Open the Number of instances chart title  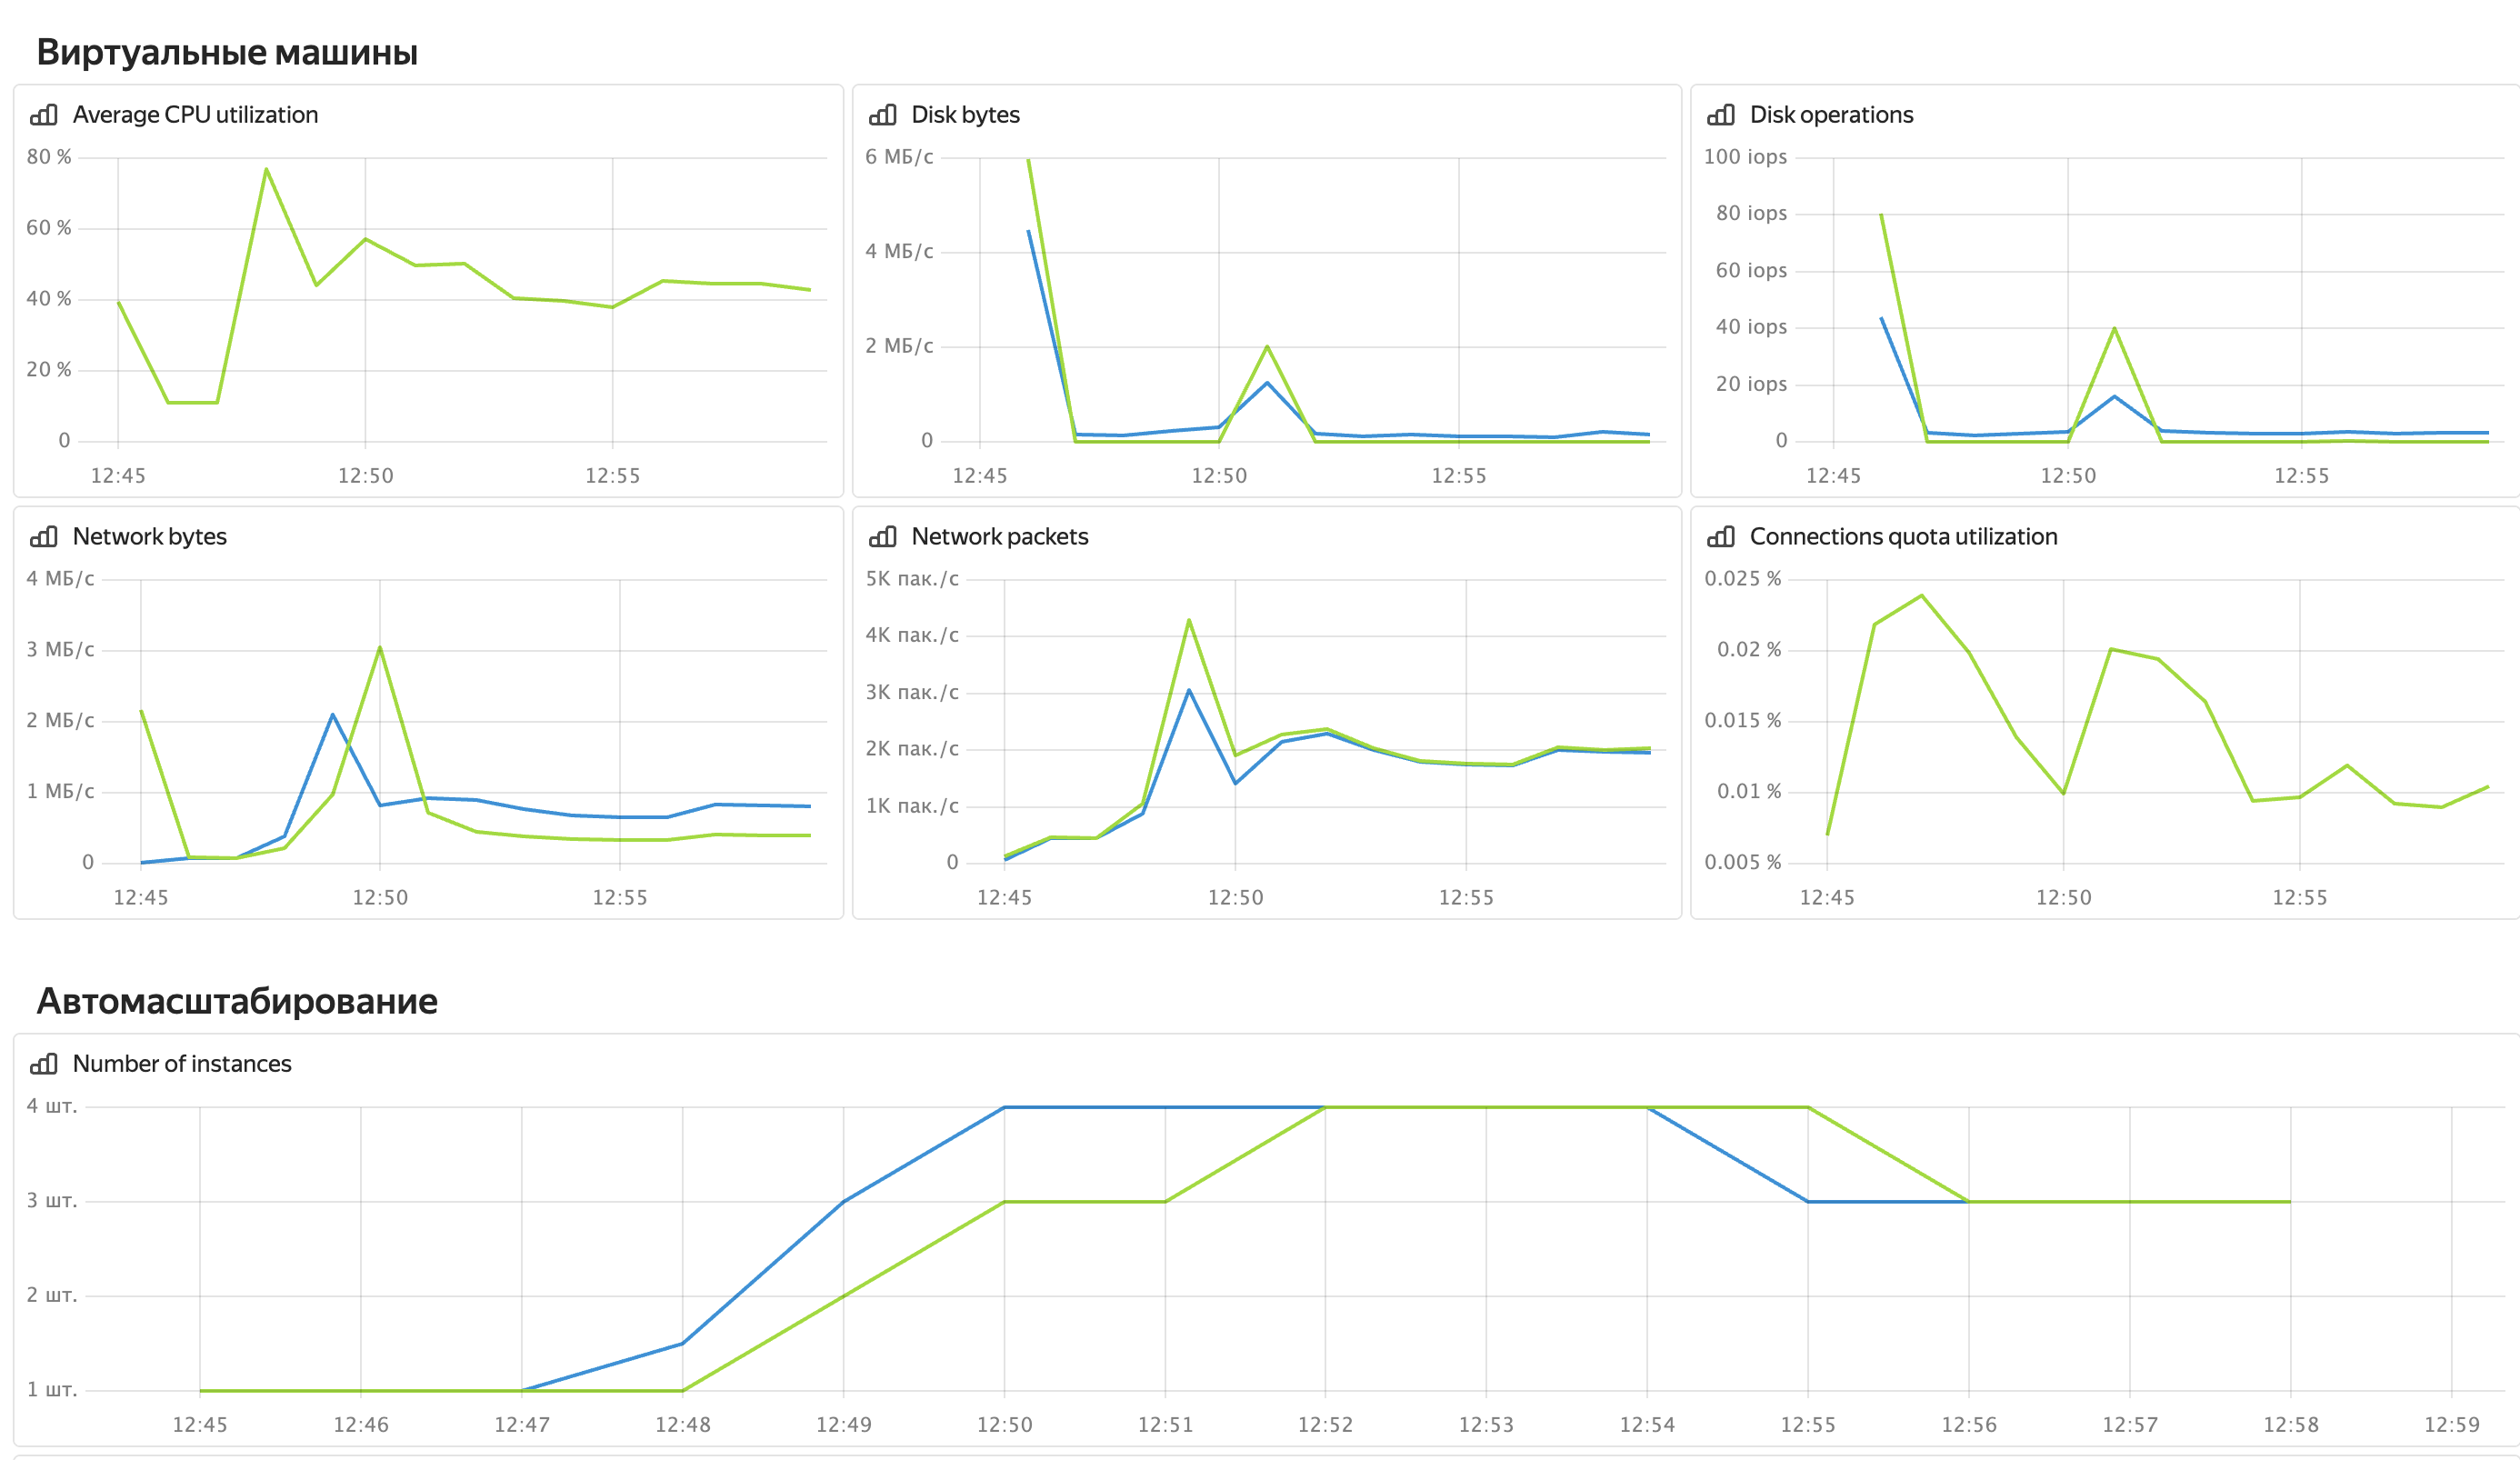click(x=182, y=1064)
